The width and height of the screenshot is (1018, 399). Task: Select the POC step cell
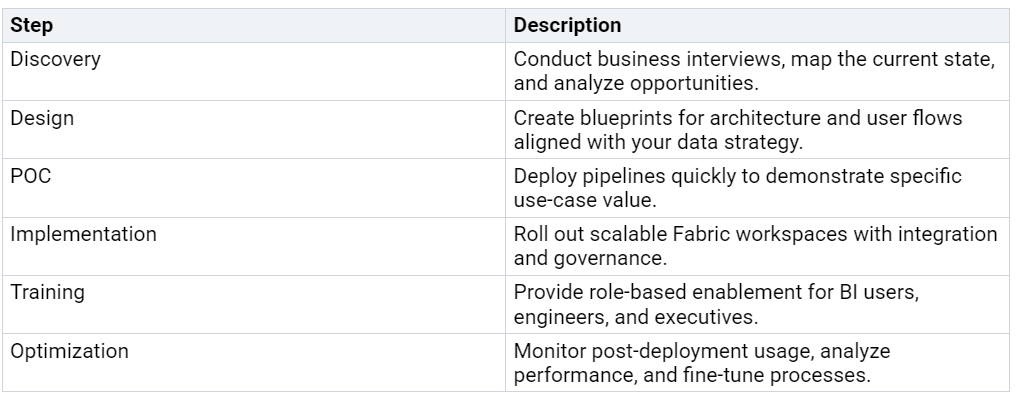[x=253, y=188]
